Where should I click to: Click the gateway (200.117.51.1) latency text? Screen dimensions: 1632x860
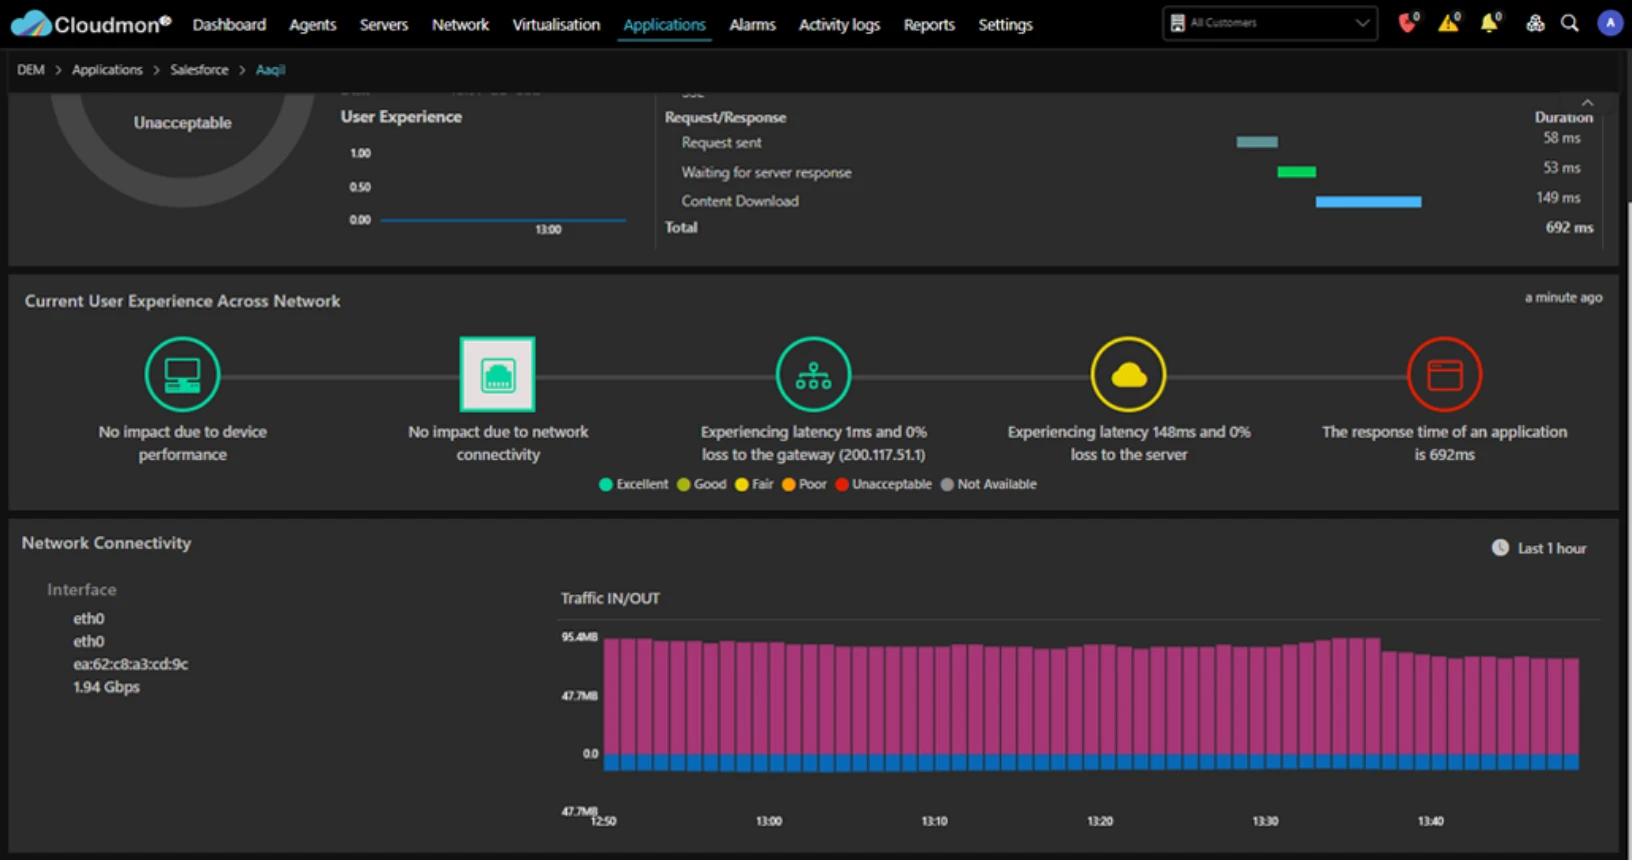click(x=813, y=443)
